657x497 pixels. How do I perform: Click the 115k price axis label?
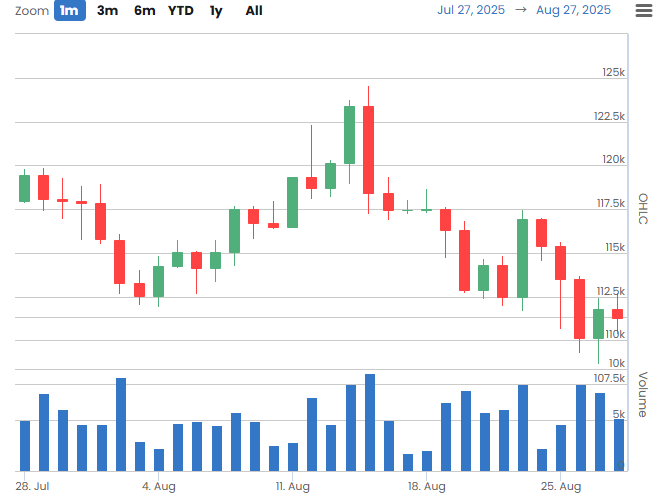[x=615, y=247]
